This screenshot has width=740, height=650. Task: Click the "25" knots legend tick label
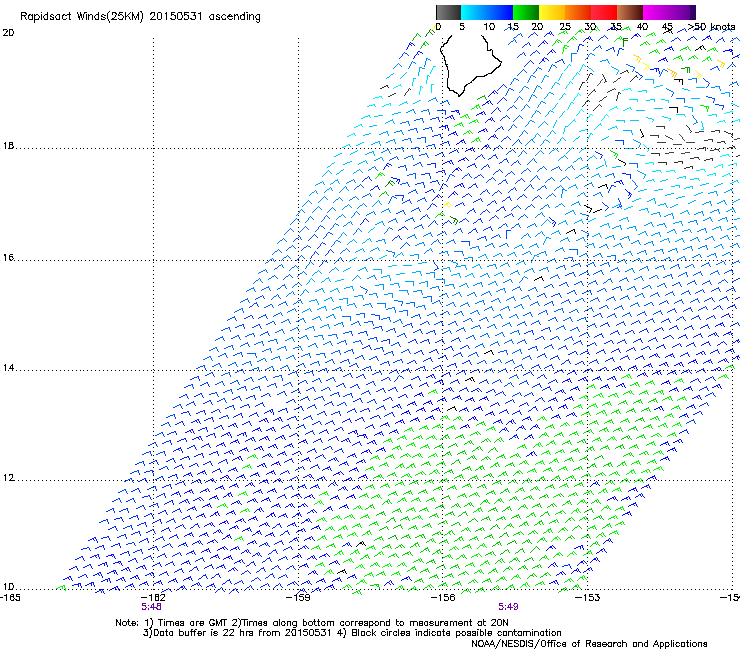click(565, 27)
